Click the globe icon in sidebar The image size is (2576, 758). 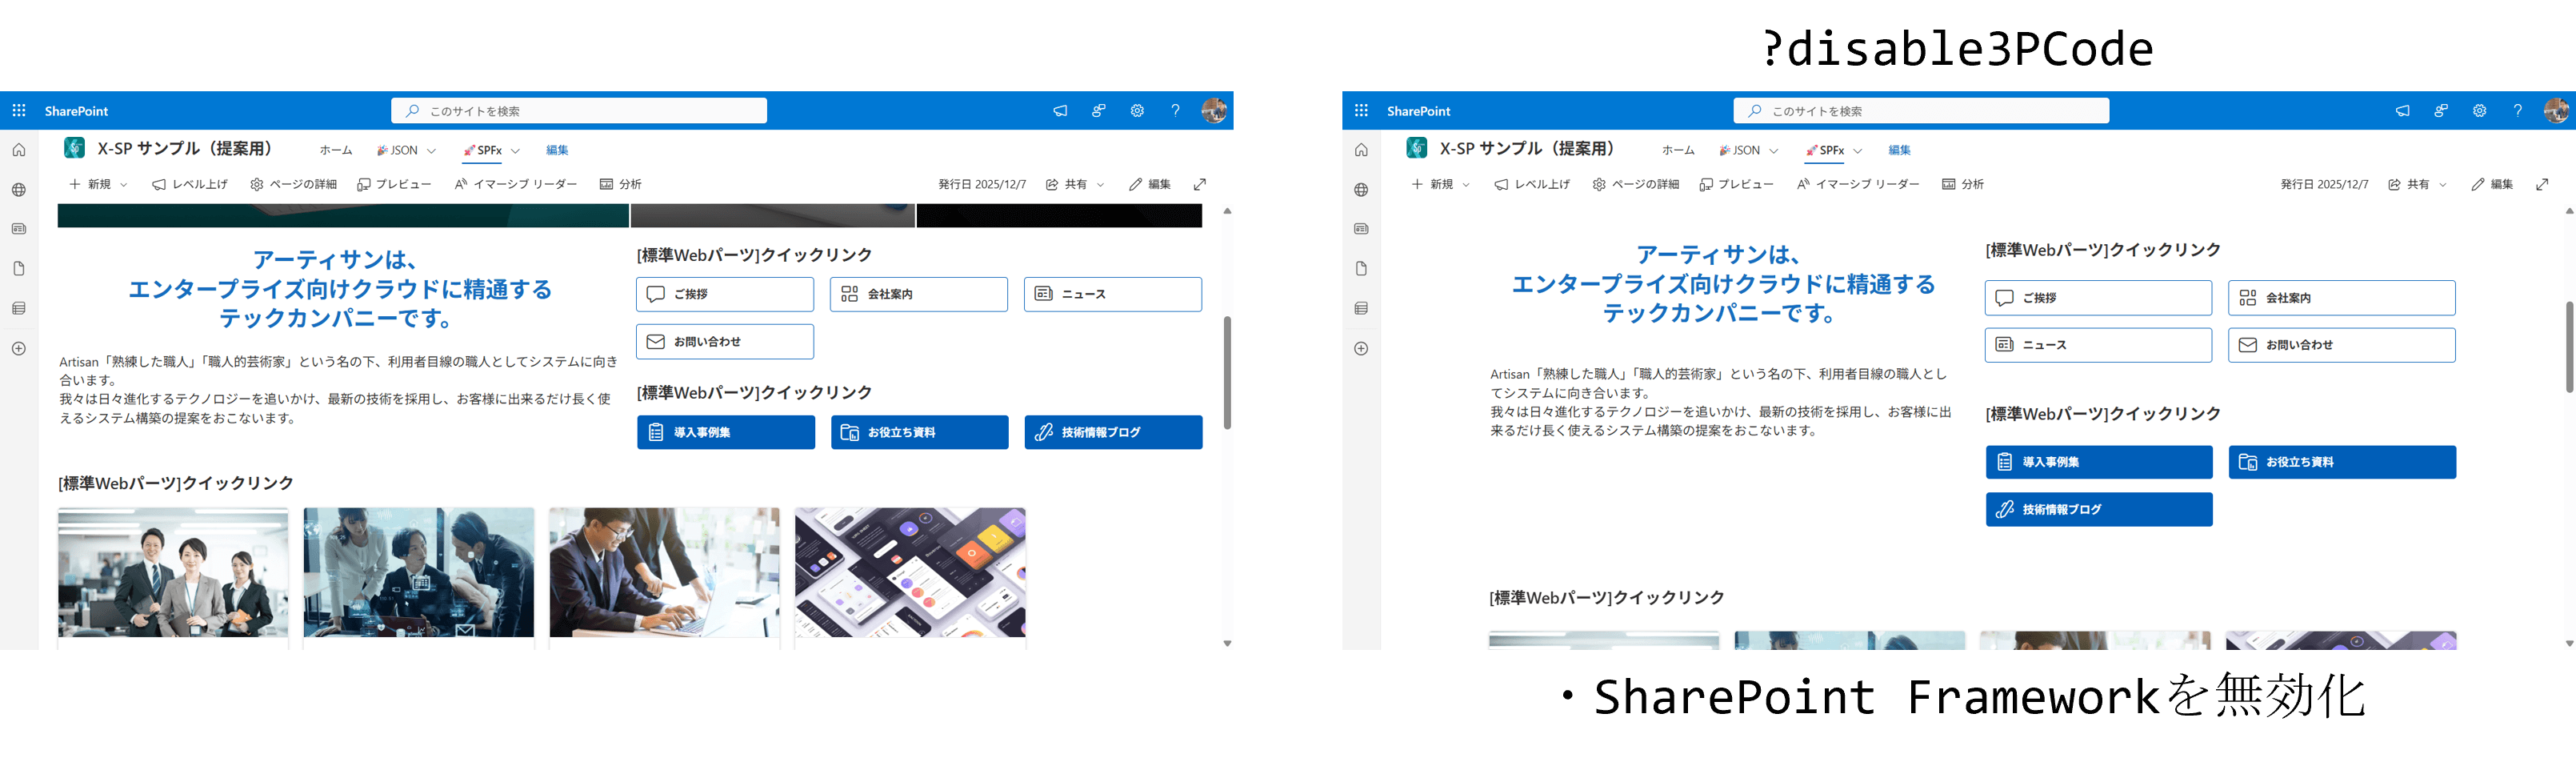coord(18,189)
